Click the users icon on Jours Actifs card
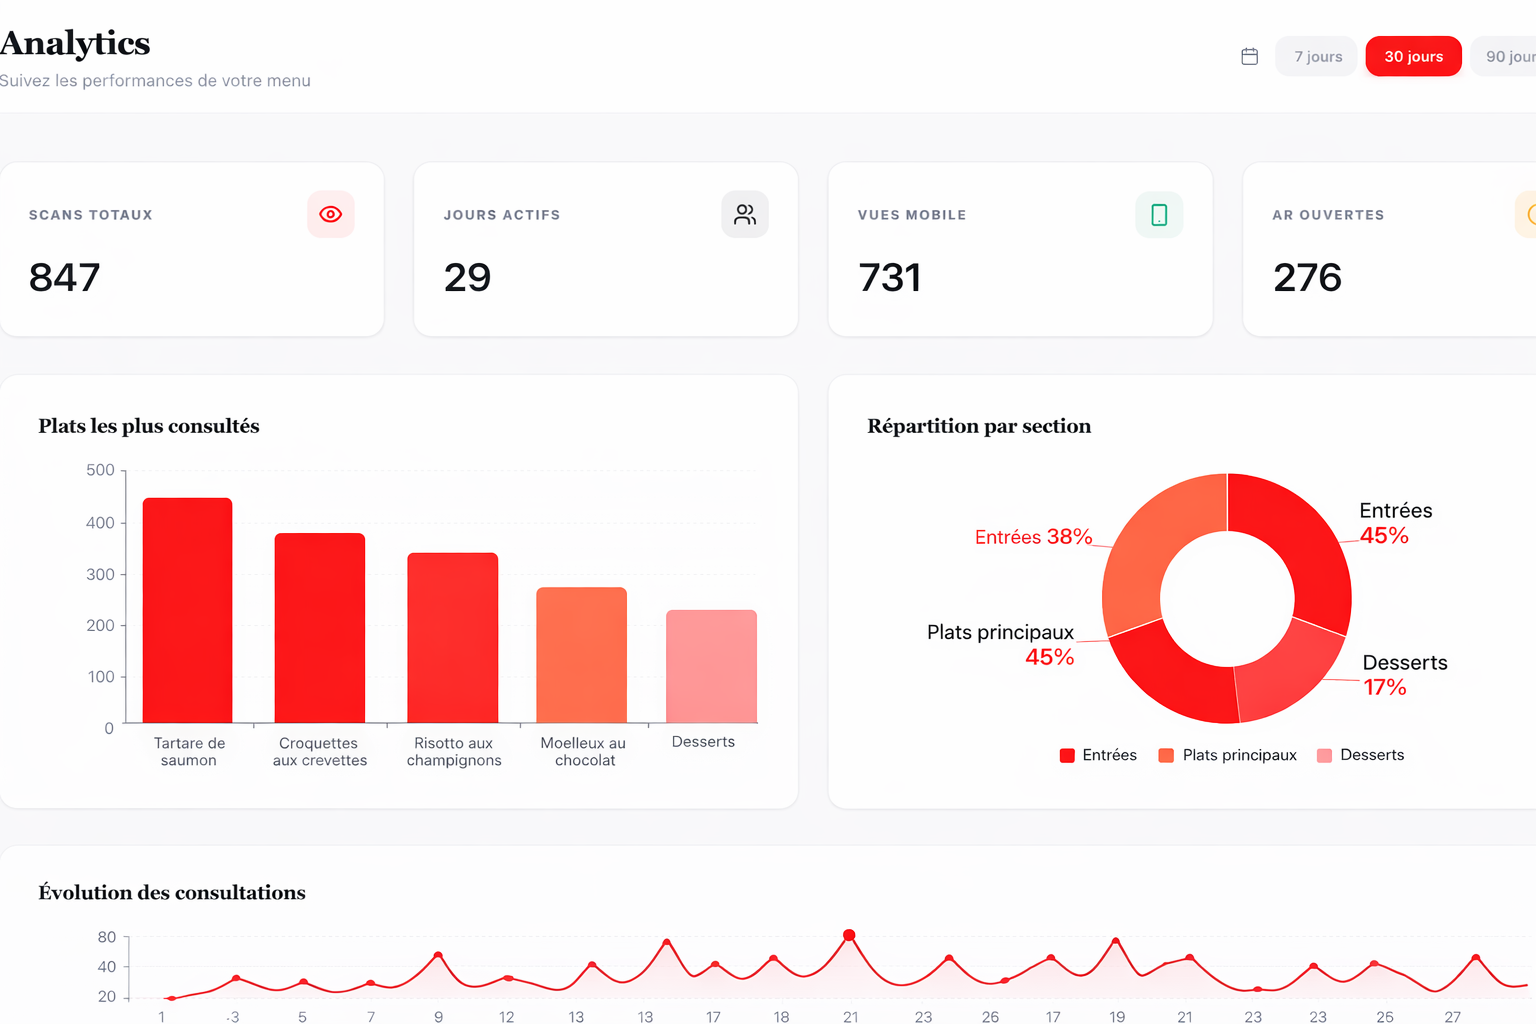Viewport: 1536px width, 1024px height. tap(745, 214)
